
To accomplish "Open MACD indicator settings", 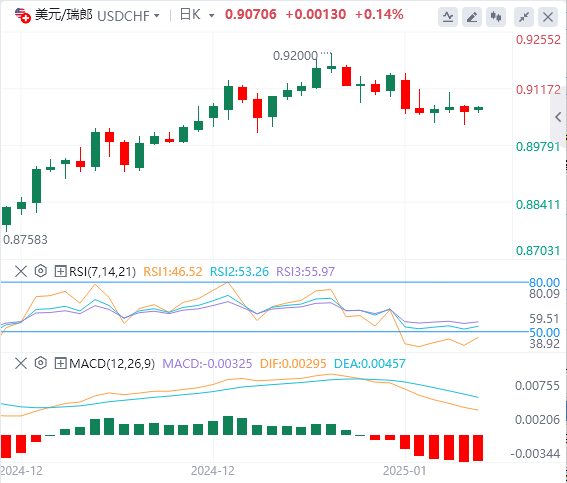I will pos(40,363).
